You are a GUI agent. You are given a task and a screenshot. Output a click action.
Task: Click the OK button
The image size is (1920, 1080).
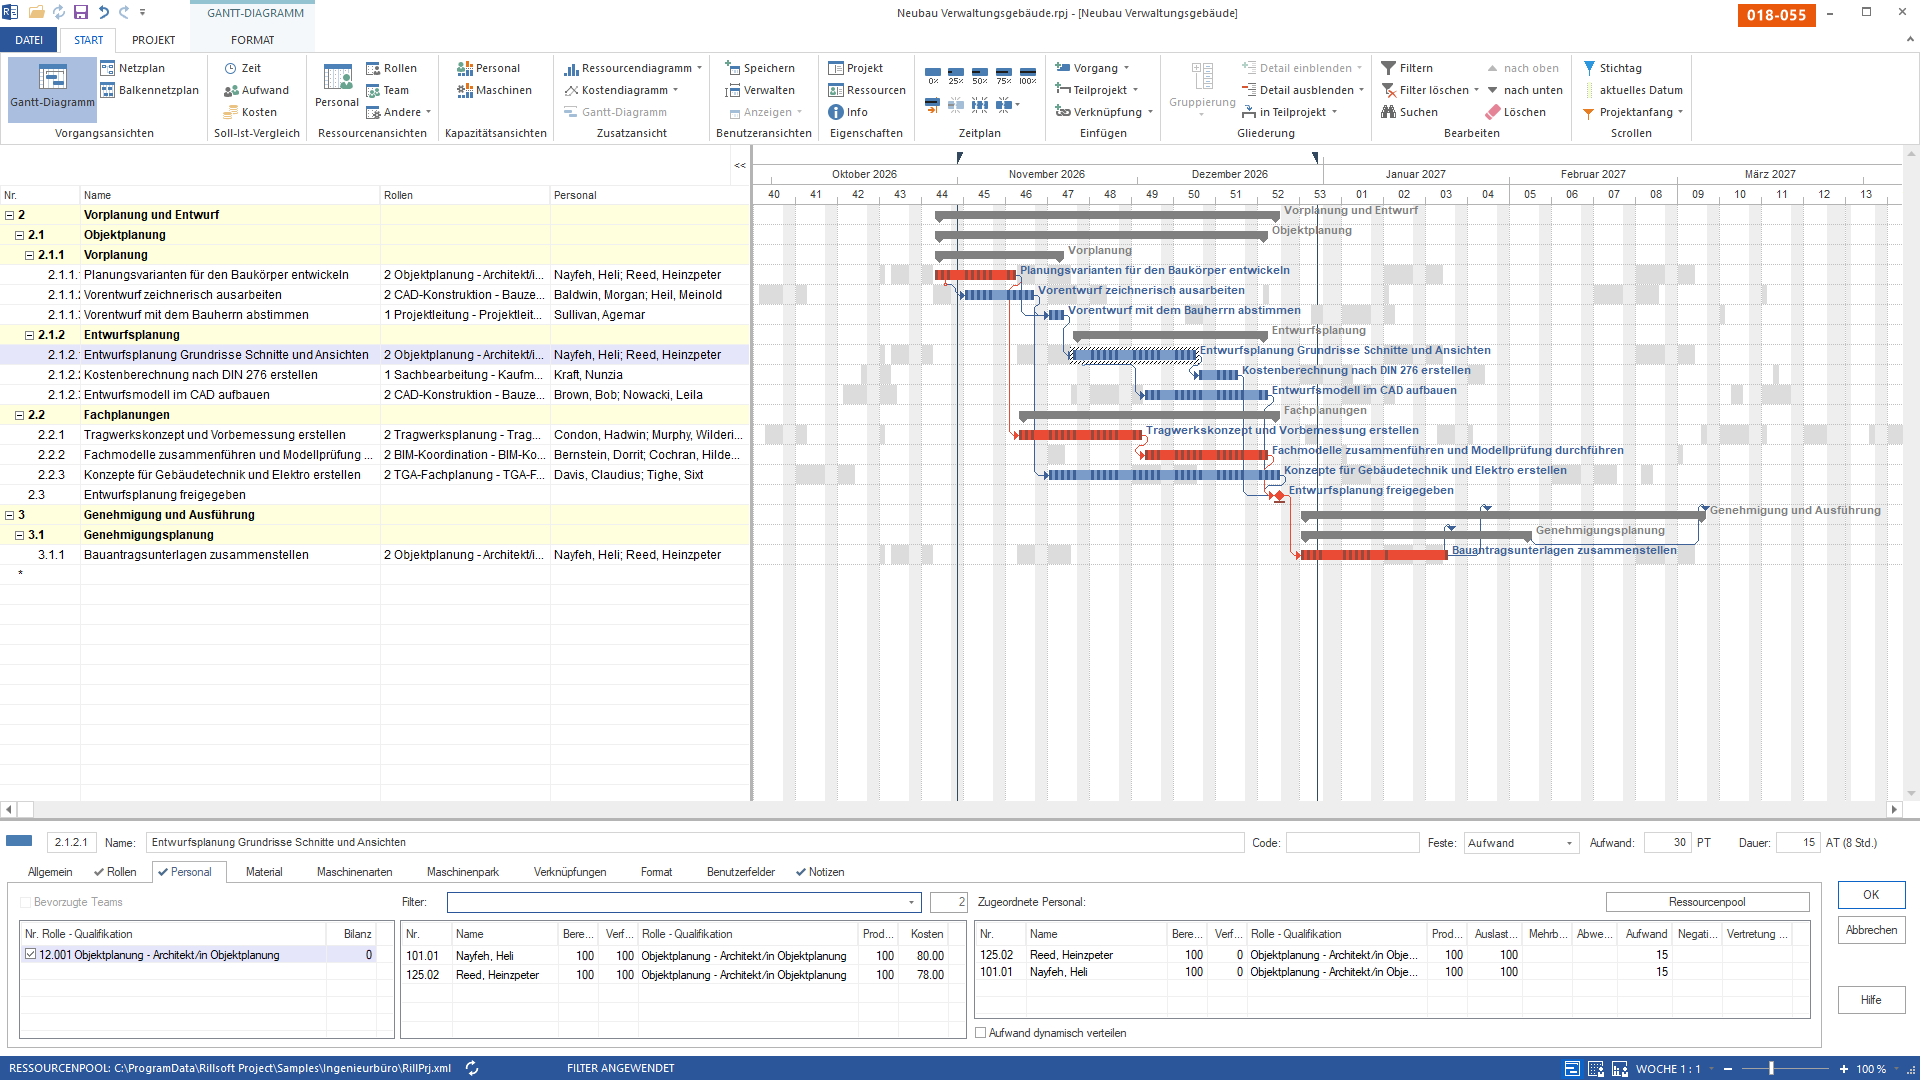point(1871,895)
